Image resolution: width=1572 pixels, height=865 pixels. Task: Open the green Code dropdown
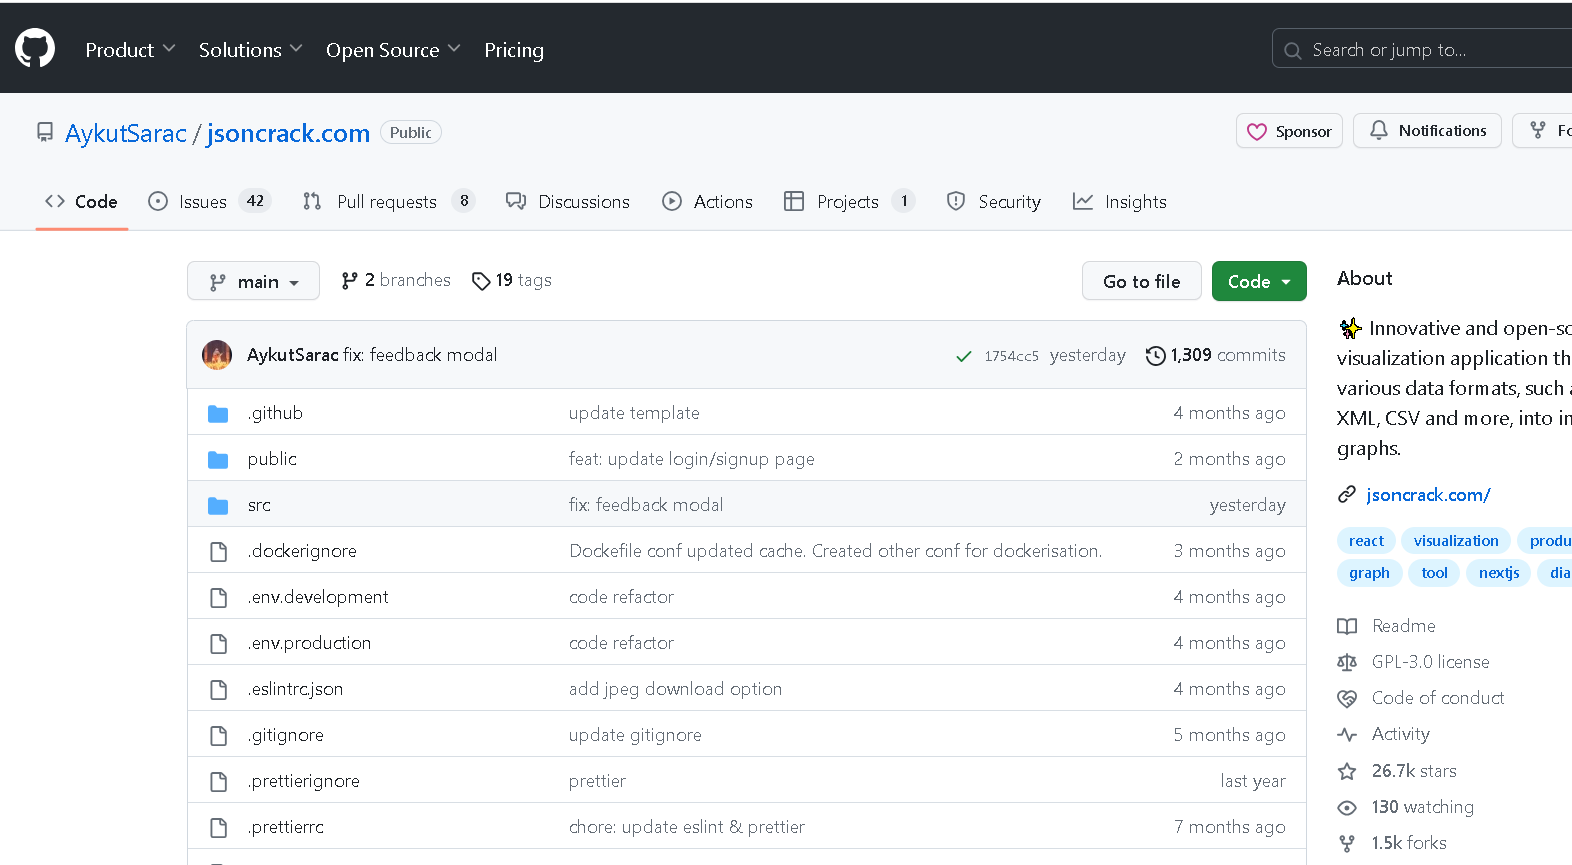tap(1259, 281)
